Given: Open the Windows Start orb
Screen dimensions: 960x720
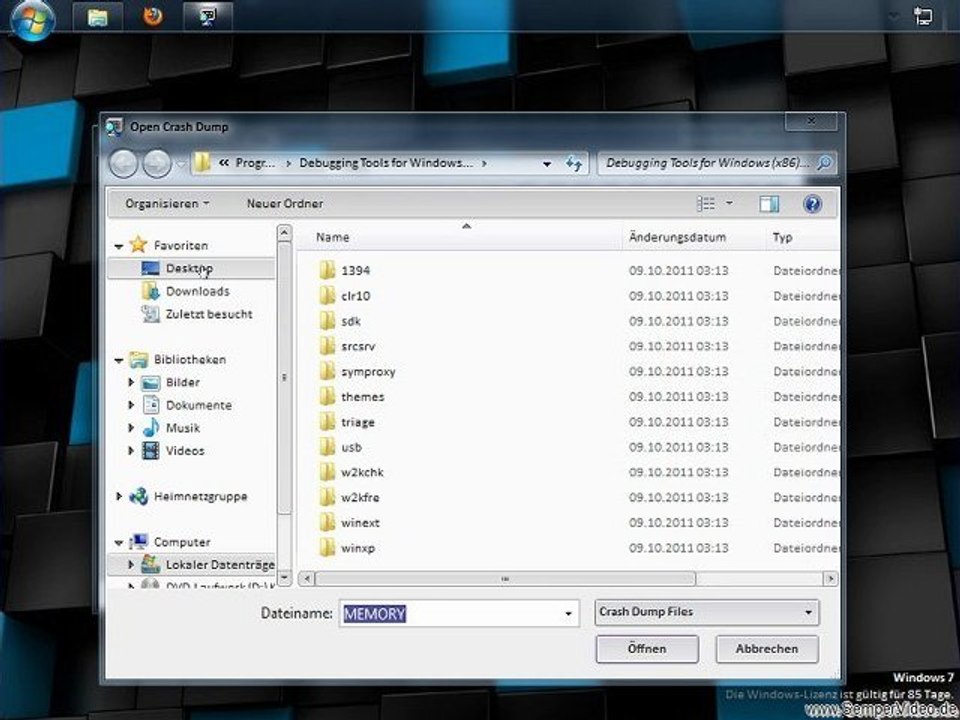Looking at the screenshot, I should (x=32, y=19).
